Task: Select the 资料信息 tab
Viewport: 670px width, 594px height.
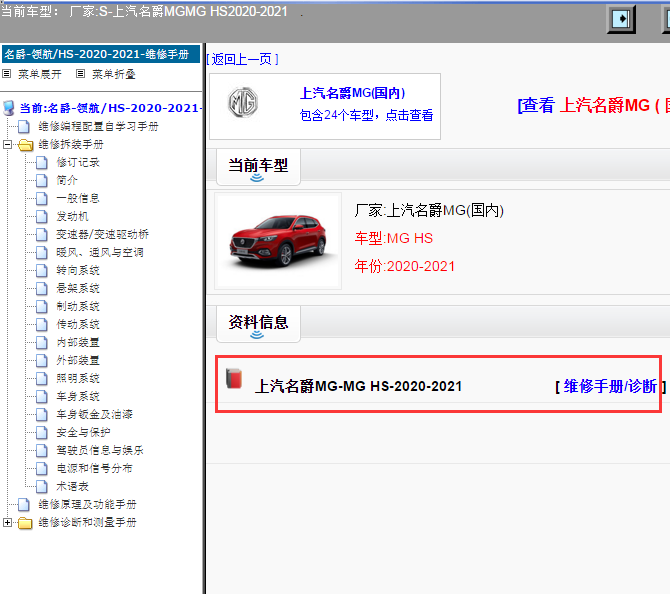Action: click(x=258, y=323)
